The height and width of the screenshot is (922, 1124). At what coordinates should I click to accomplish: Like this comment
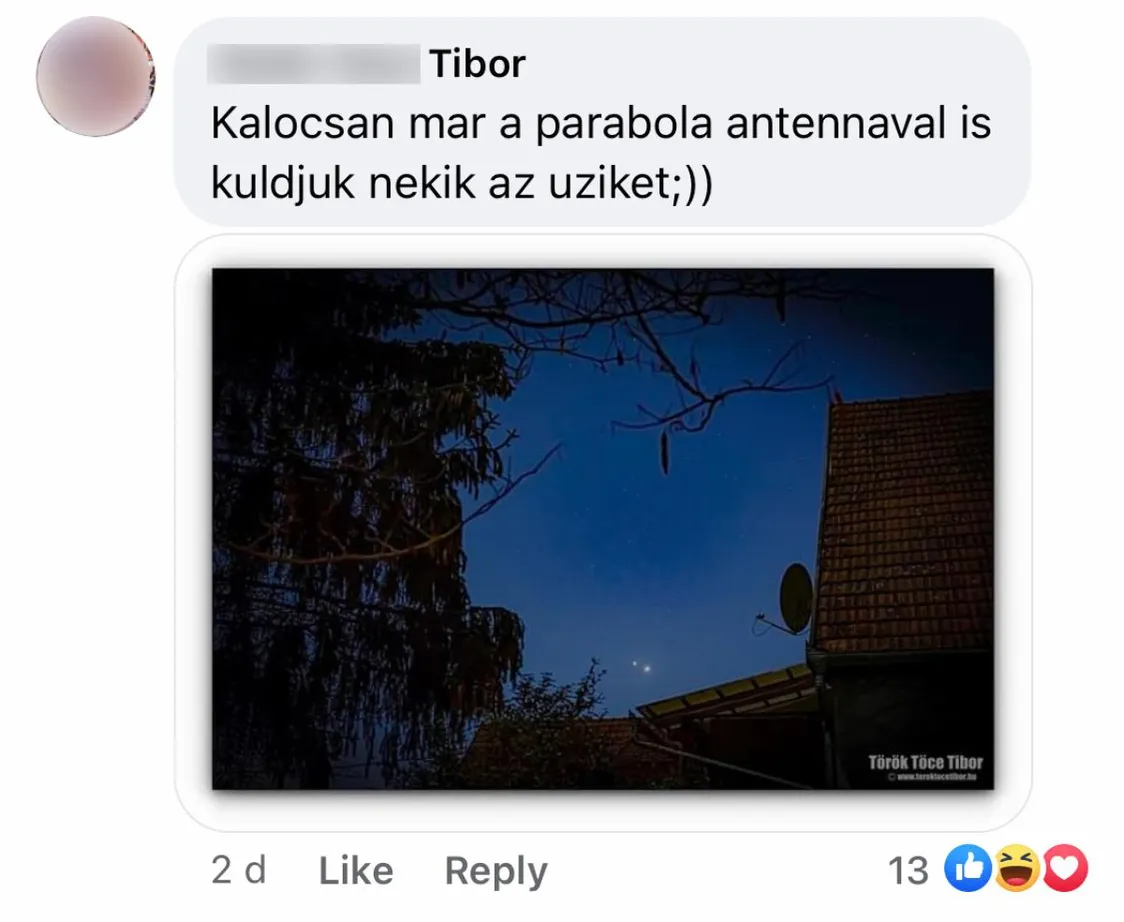click(356, 871)
